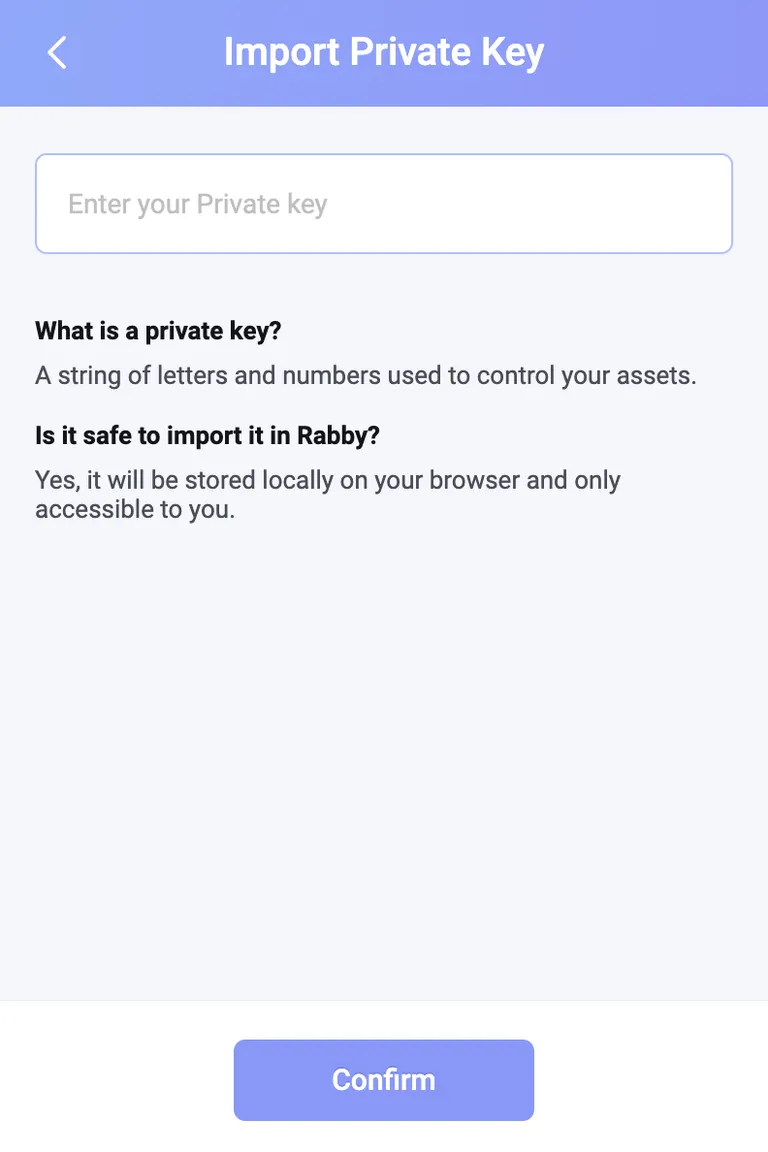Screen dimensions: 768x1152
Task: Go back using the header chevron arrow
Action: (x=57, y=53)
